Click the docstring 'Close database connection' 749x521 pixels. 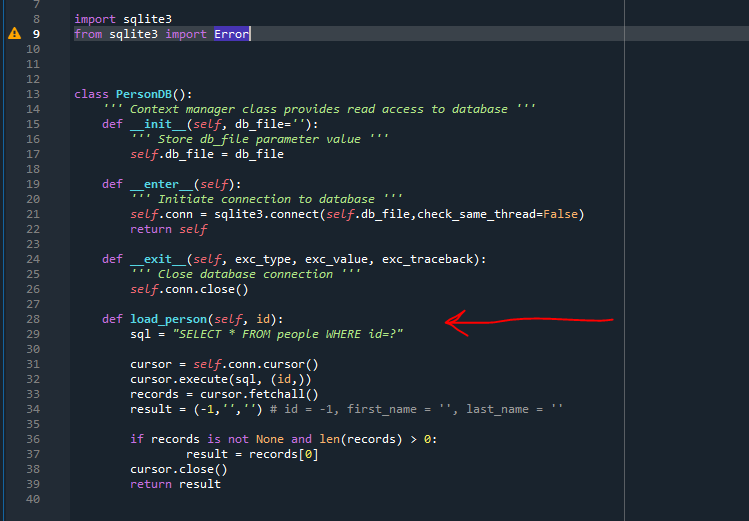245,274
